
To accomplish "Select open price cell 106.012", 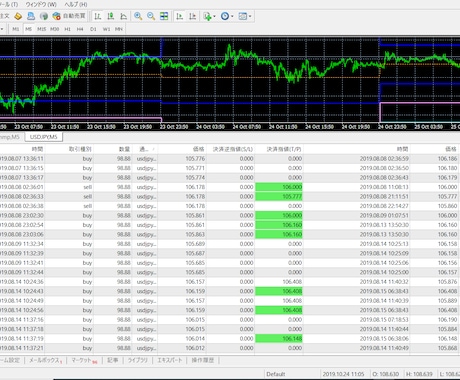I will (195, 348).
